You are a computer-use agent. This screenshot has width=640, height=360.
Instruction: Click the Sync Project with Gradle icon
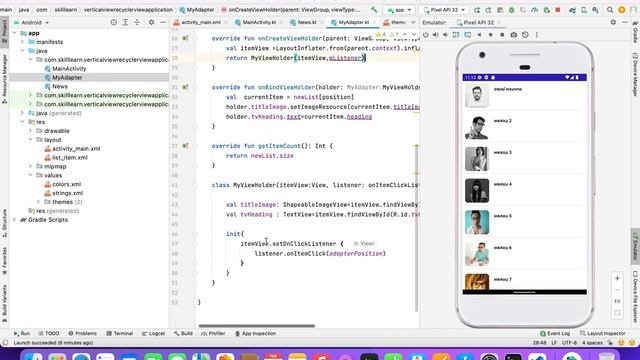(x=572, y=10)
